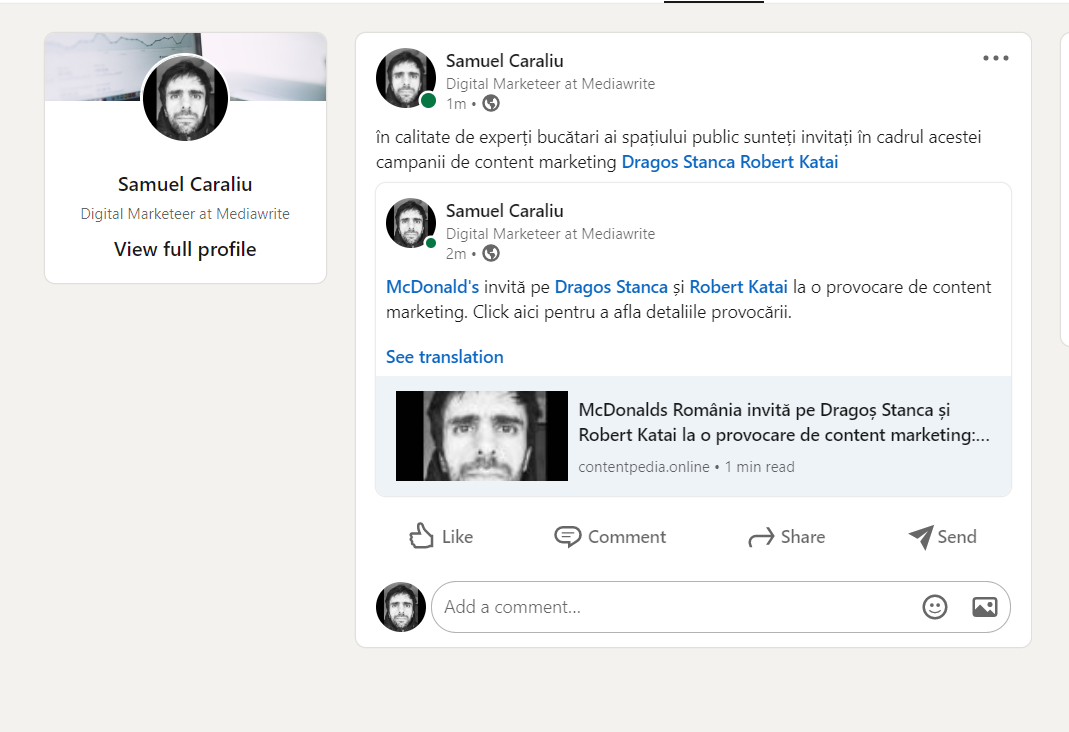Click the Comment button label
1069x732 pixels.
[627, 537]
